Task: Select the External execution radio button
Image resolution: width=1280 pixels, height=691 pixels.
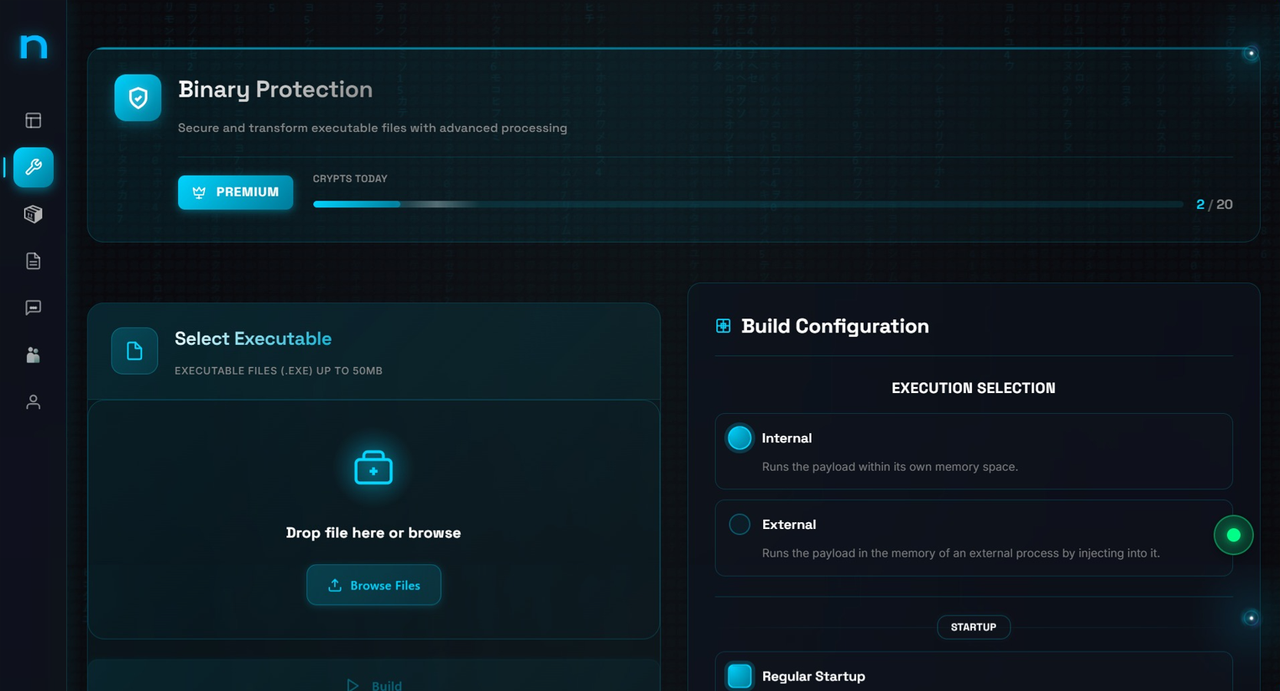Action: coord(740,524)
